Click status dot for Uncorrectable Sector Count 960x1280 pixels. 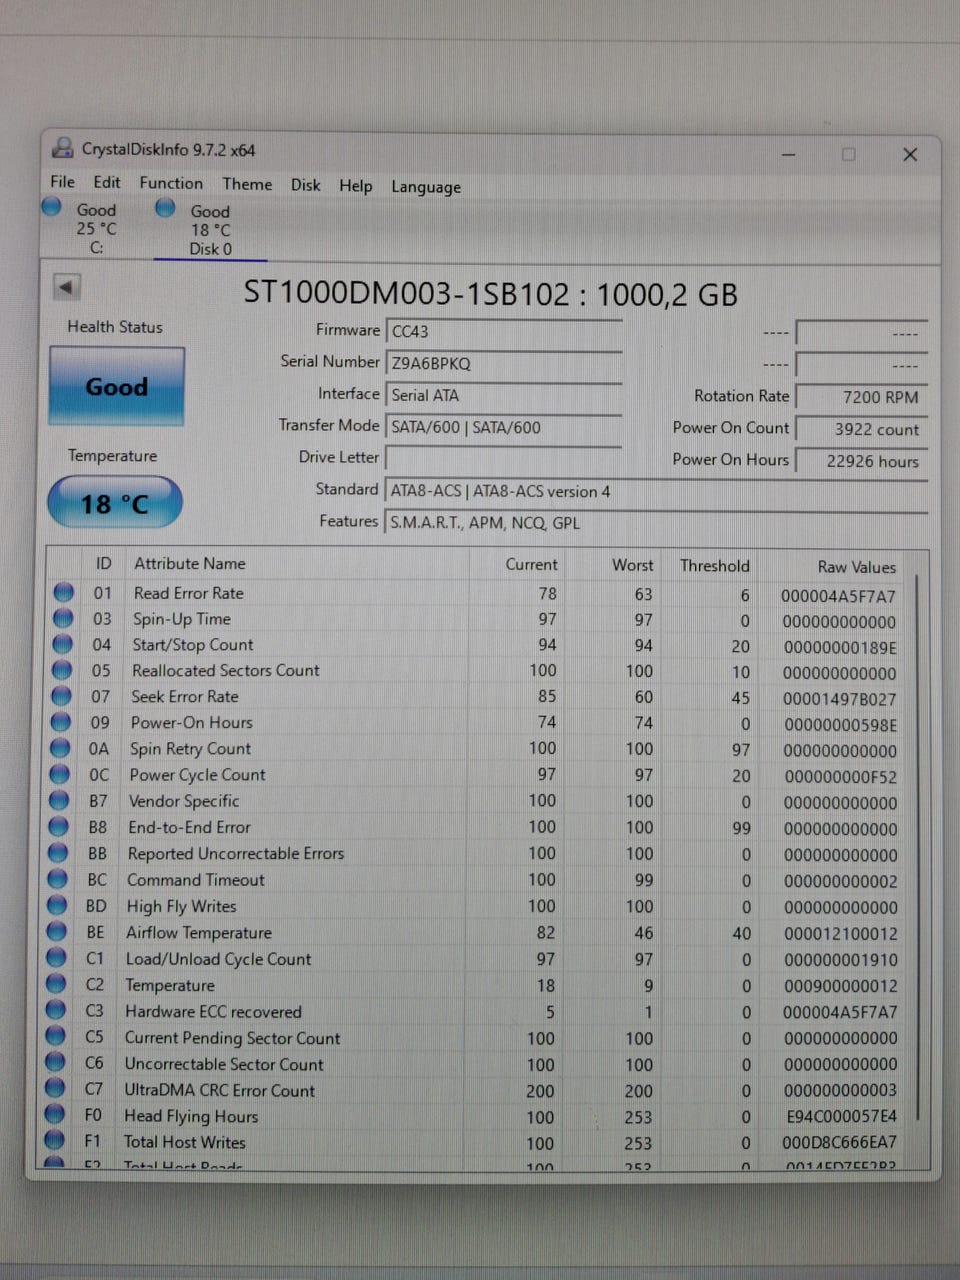(x=56, y=1062)
